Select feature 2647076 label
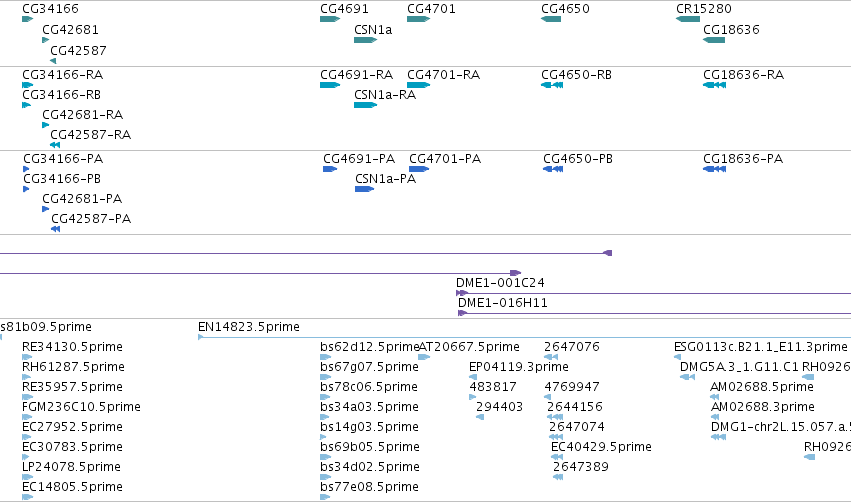Viewport: 851px width, 502px height. [x=571, y=347]
